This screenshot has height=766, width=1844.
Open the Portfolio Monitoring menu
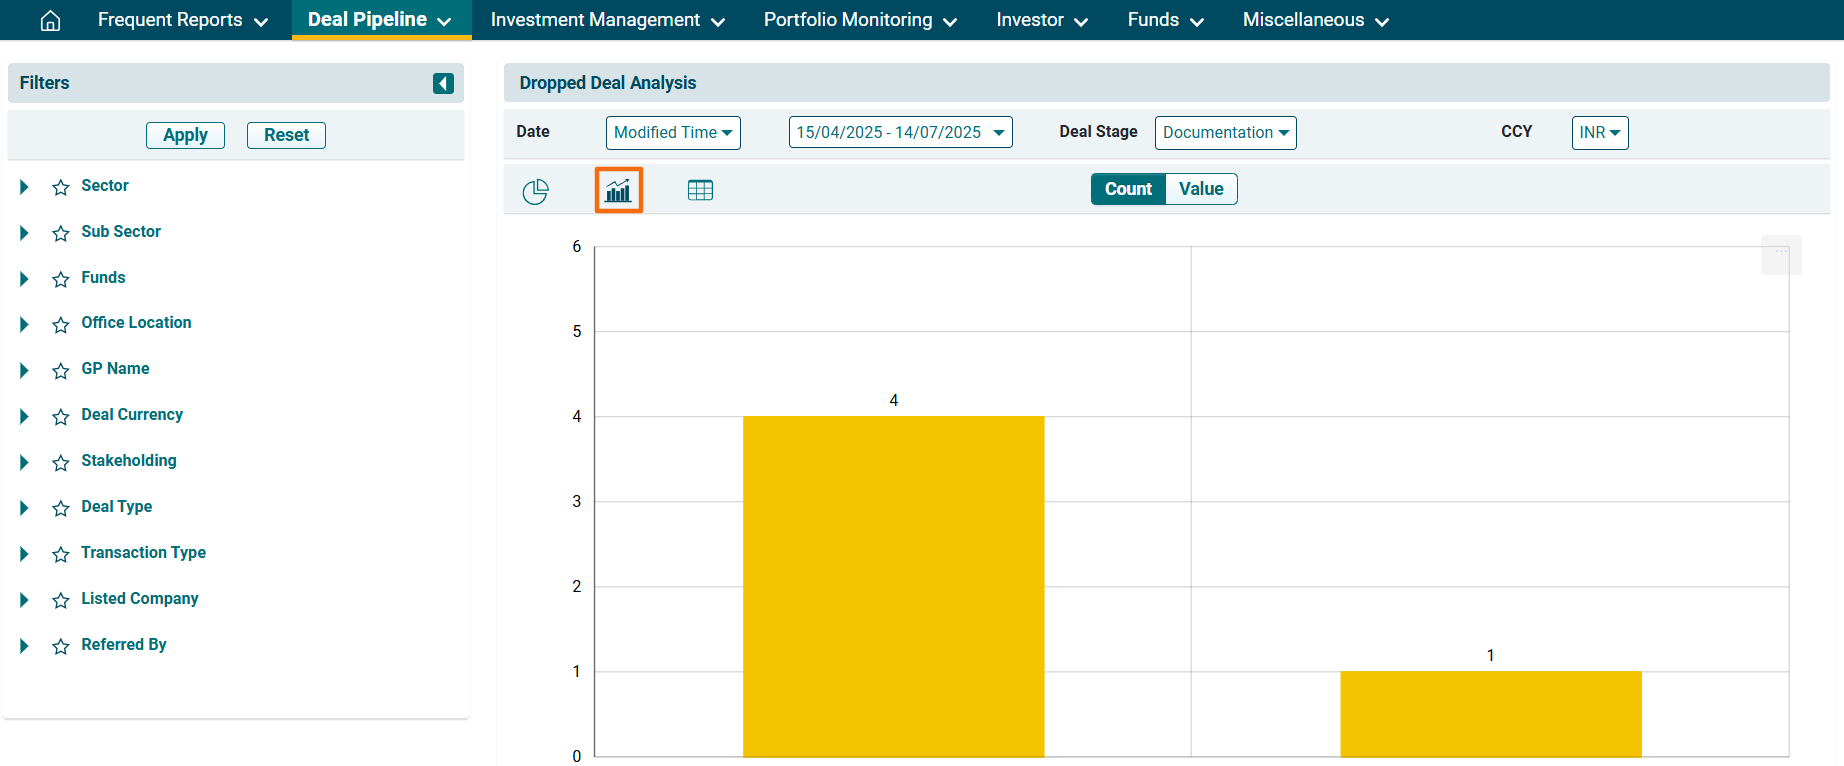tap(860, 20)
